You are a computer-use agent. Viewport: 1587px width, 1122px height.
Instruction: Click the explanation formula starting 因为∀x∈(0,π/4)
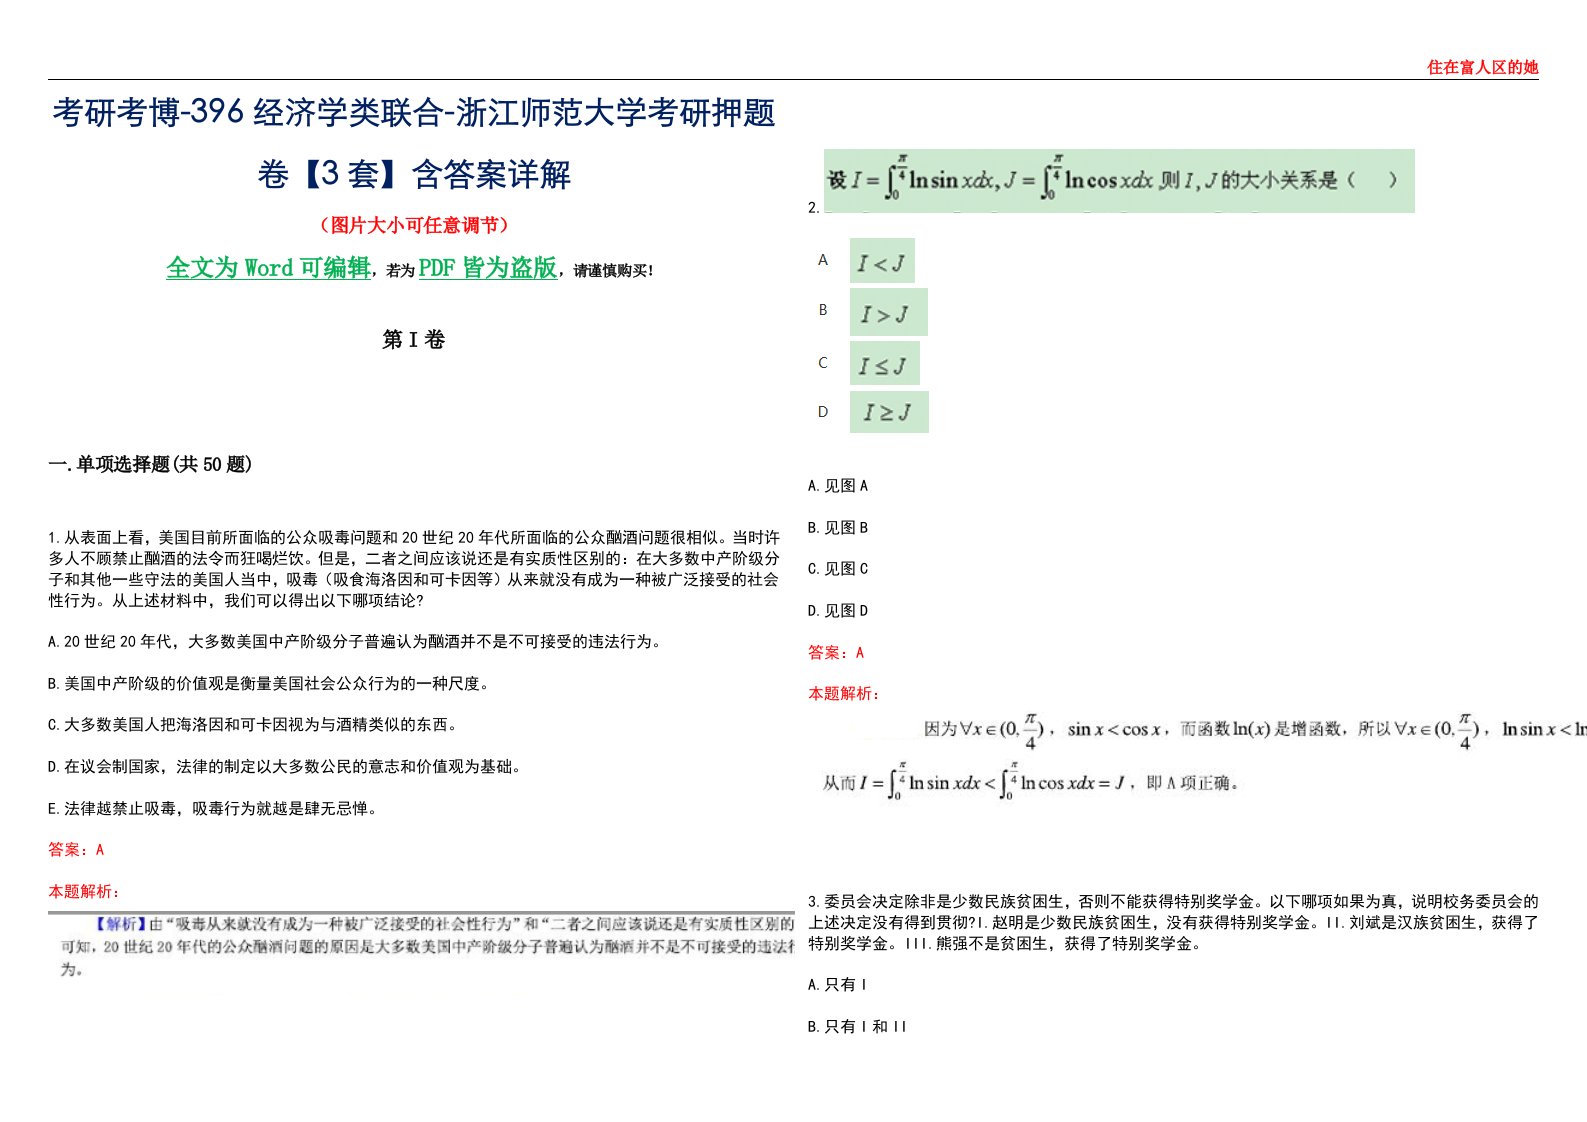(x=1254, y=731)
